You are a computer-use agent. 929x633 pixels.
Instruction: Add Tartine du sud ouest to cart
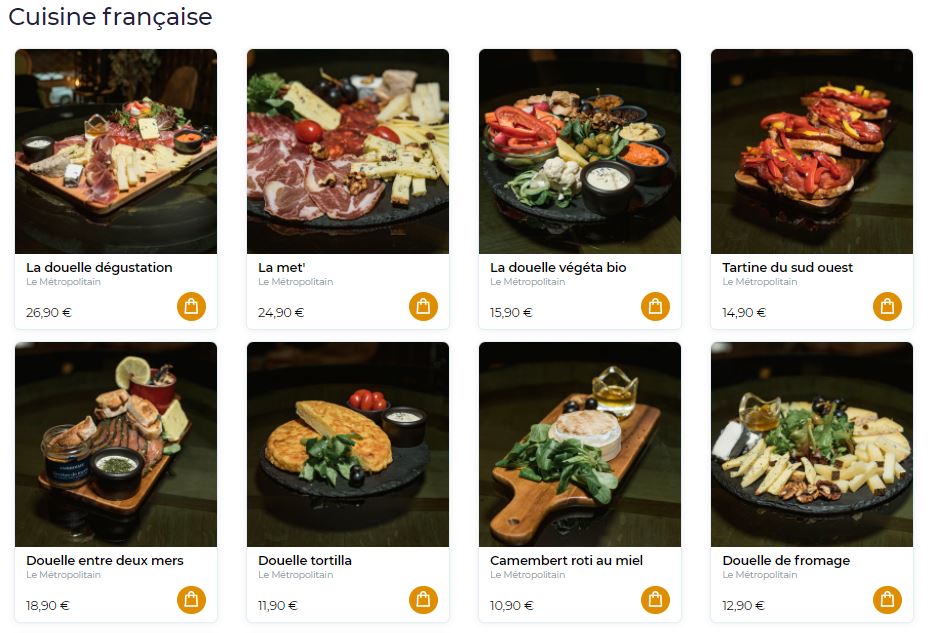coord(887,306)
